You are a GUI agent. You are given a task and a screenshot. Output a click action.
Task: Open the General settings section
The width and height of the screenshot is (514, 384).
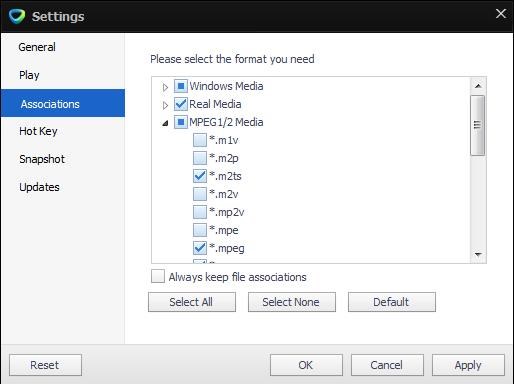(37, 47)
